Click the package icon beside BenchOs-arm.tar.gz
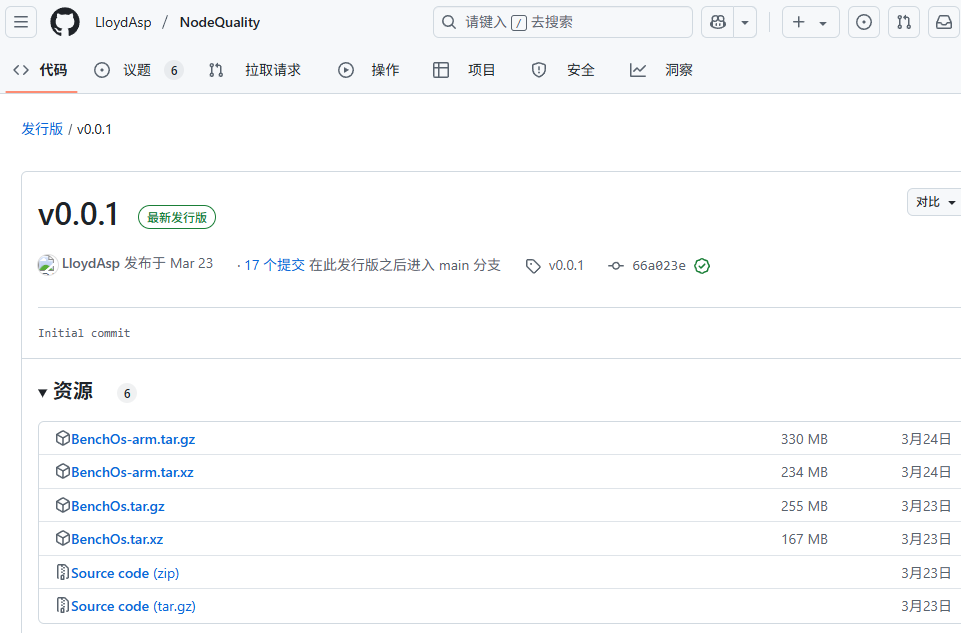Image resolution: width=961 pixels, height=633 pixels. pos(62,438)
